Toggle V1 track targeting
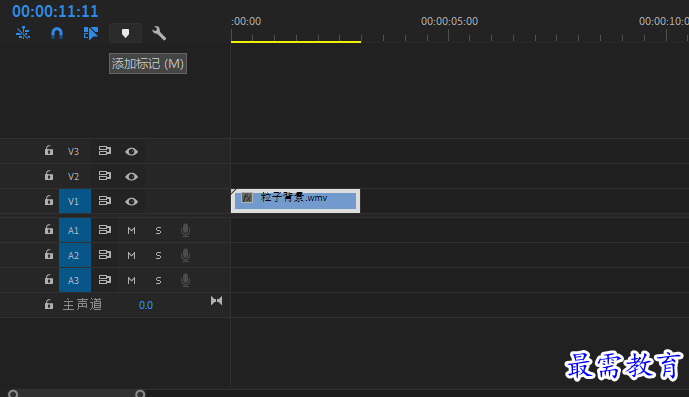The height and width of the screenshot is (397, 689). point(75,201)
